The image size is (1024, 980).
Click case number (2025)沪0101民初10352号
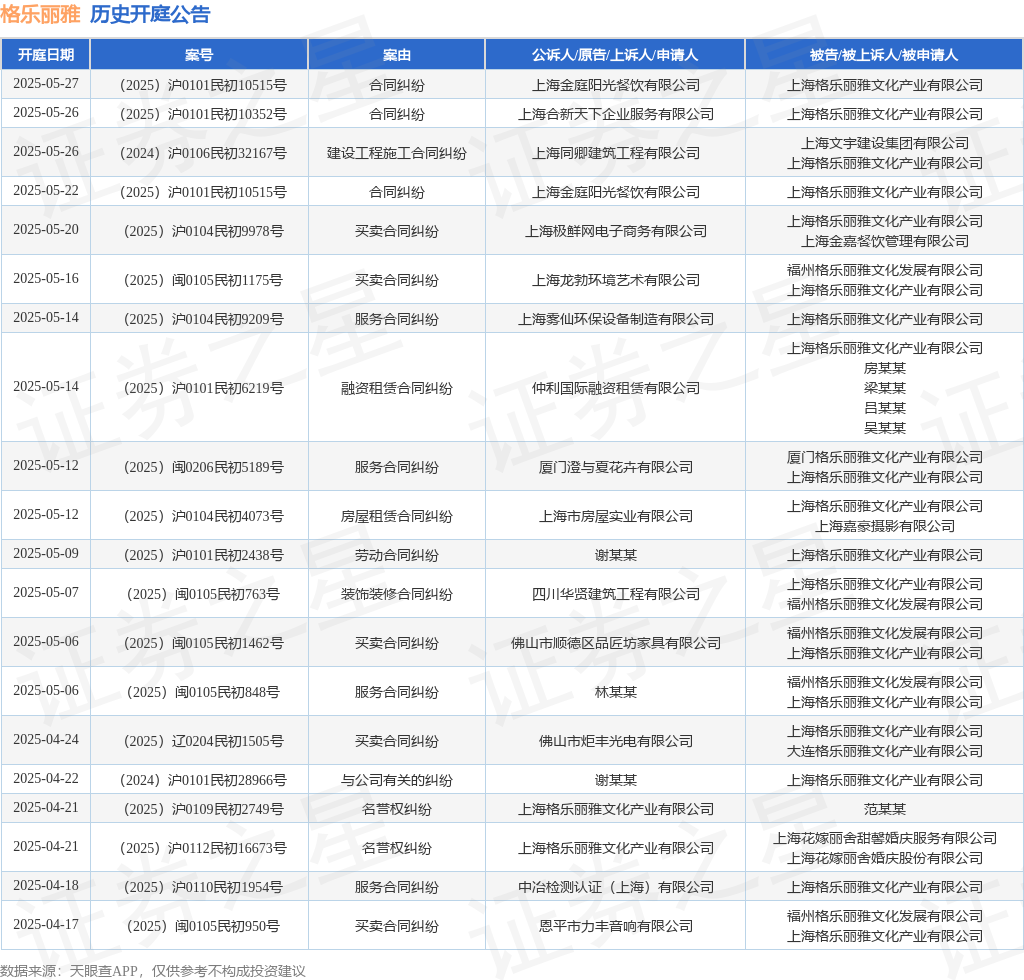[x=203, y=114]
